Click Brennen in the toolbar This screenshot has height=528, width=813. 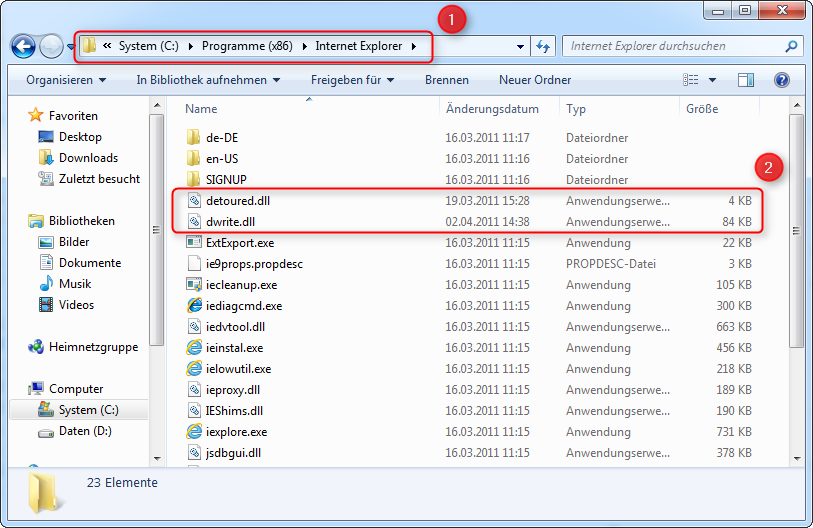point(446,80)
